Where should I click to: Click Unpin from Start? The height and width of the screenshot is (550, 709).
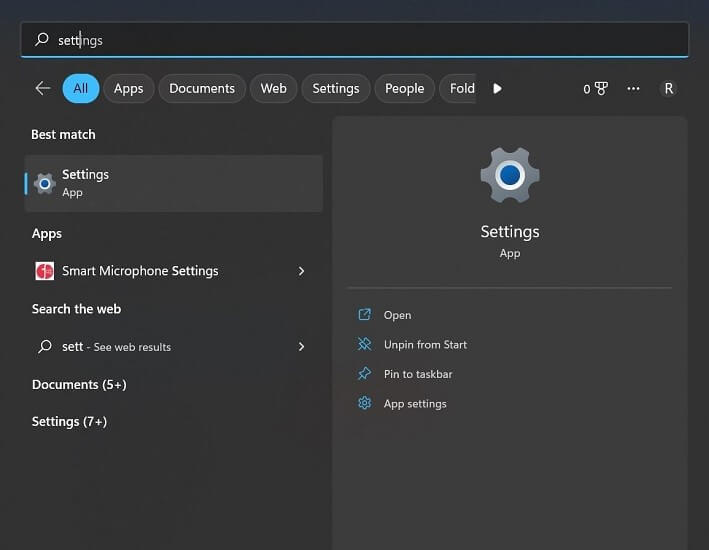(x=425, y=345)
